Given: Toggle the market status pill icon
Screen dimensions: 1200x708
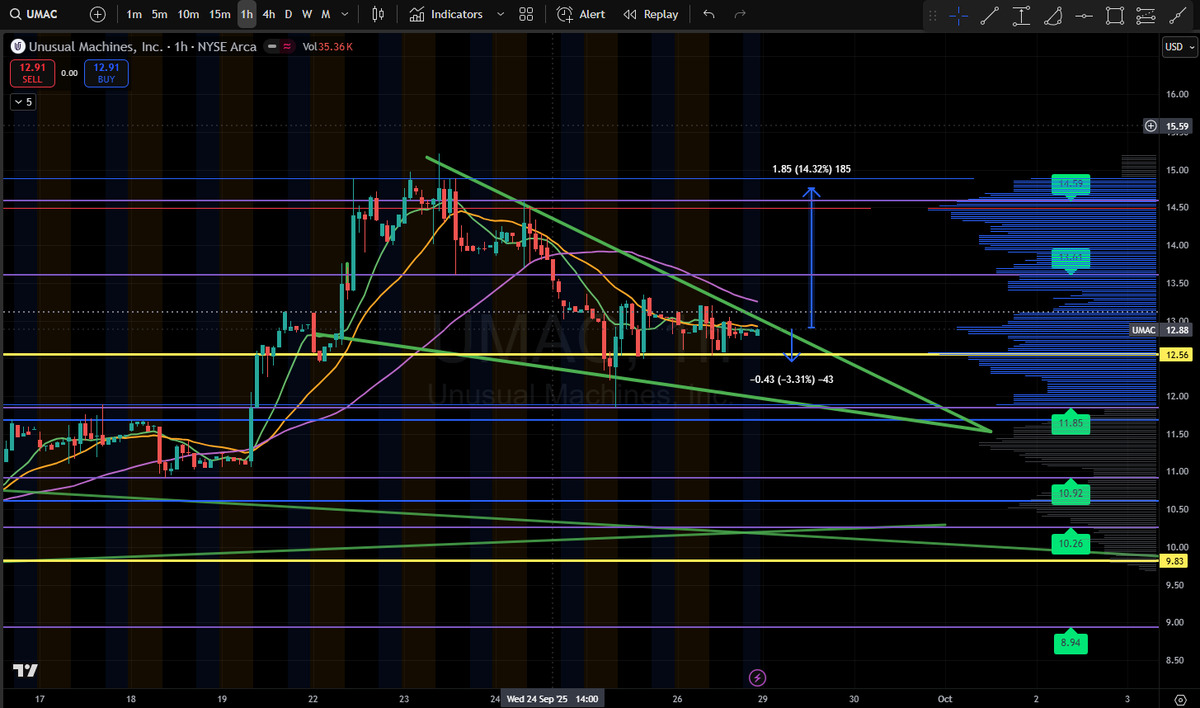Looking at the screenshot, I should 277,47.
